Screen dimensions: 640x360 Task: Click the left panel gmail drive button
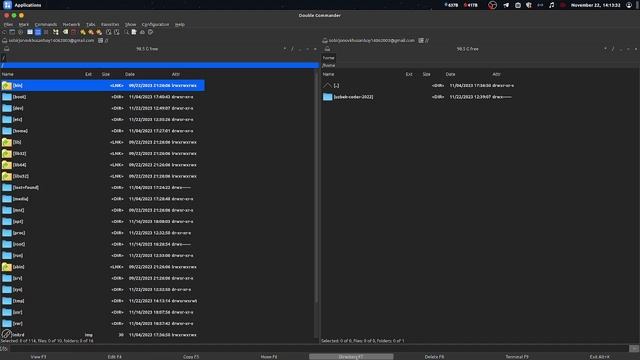tap(48, 40)
